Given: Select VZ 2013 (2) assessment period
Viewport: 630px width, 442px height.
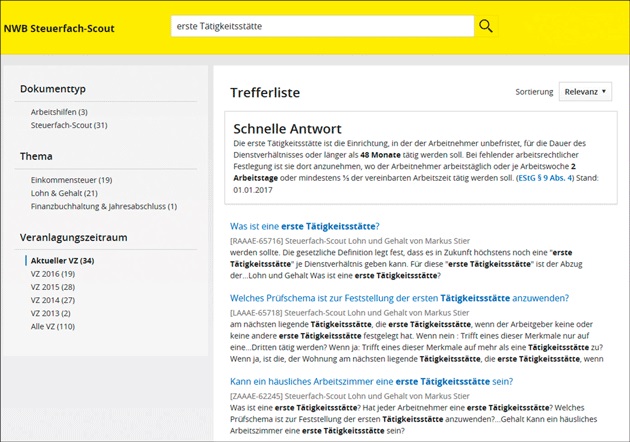Looking at the screenshot, I should pyautogui.click(x=51, y=313).
